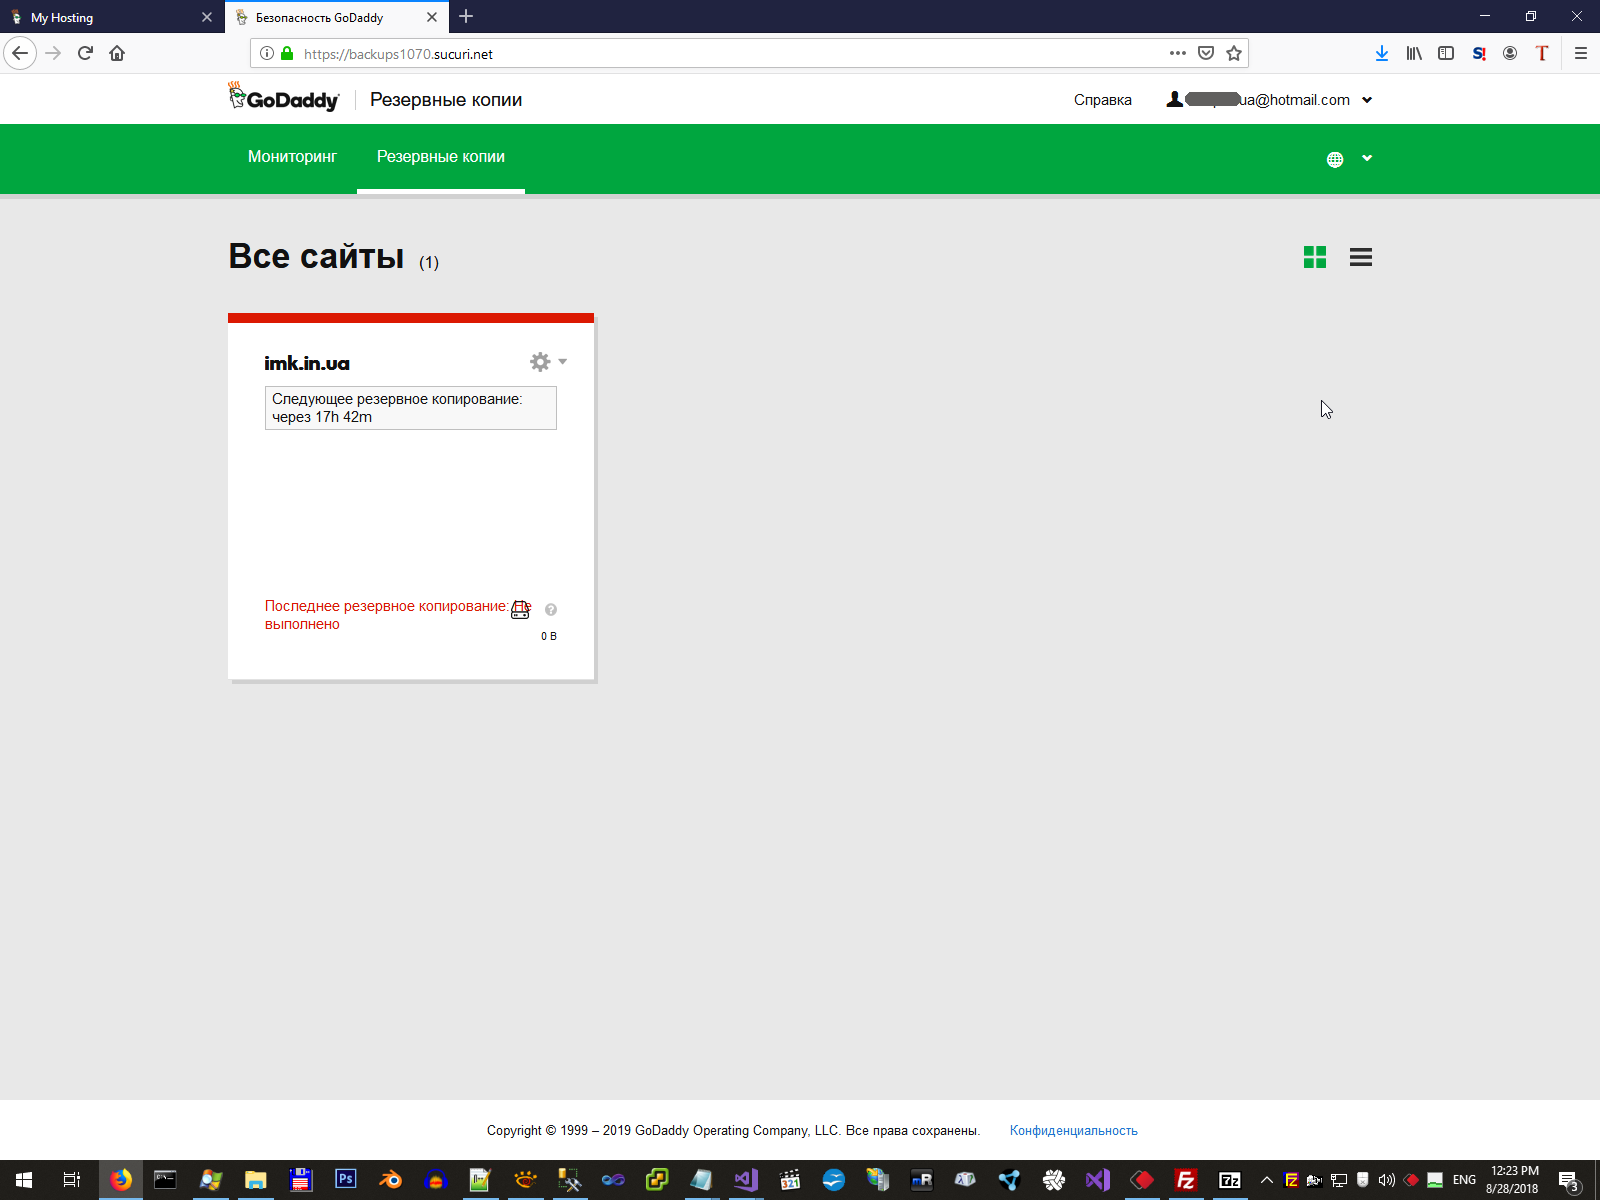Open the Firefox downloads panel
Screen dimensions: 1600x1200
pyautogui.click(x=1382, y=53)
